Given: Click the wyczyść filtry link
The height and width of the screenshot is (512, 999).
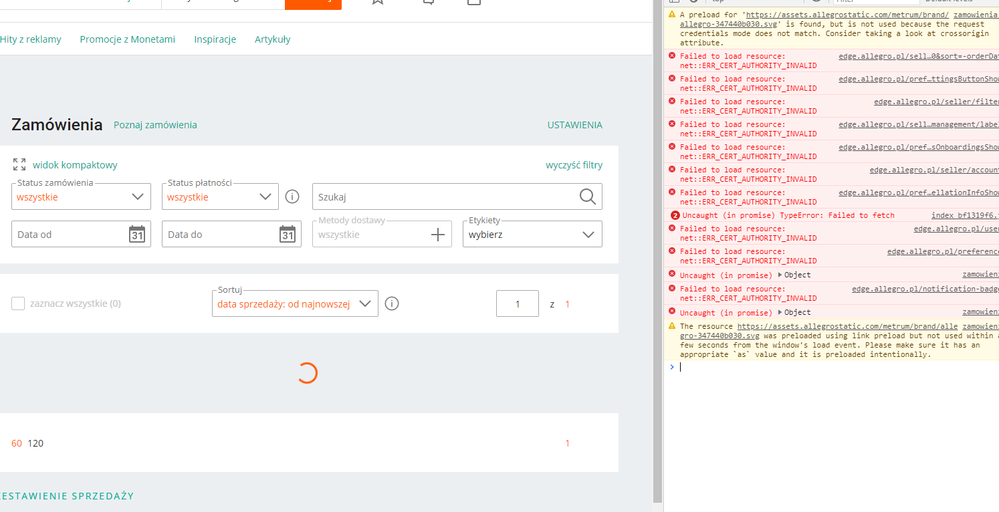Looking at the screenshot, I should (x=573, y=165).
